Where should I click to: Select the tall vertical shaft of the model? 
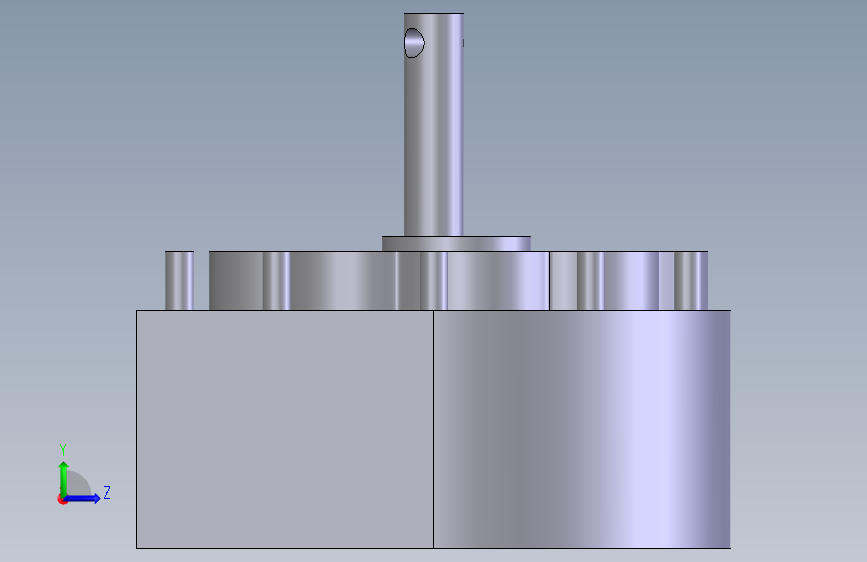pos(434,124)
